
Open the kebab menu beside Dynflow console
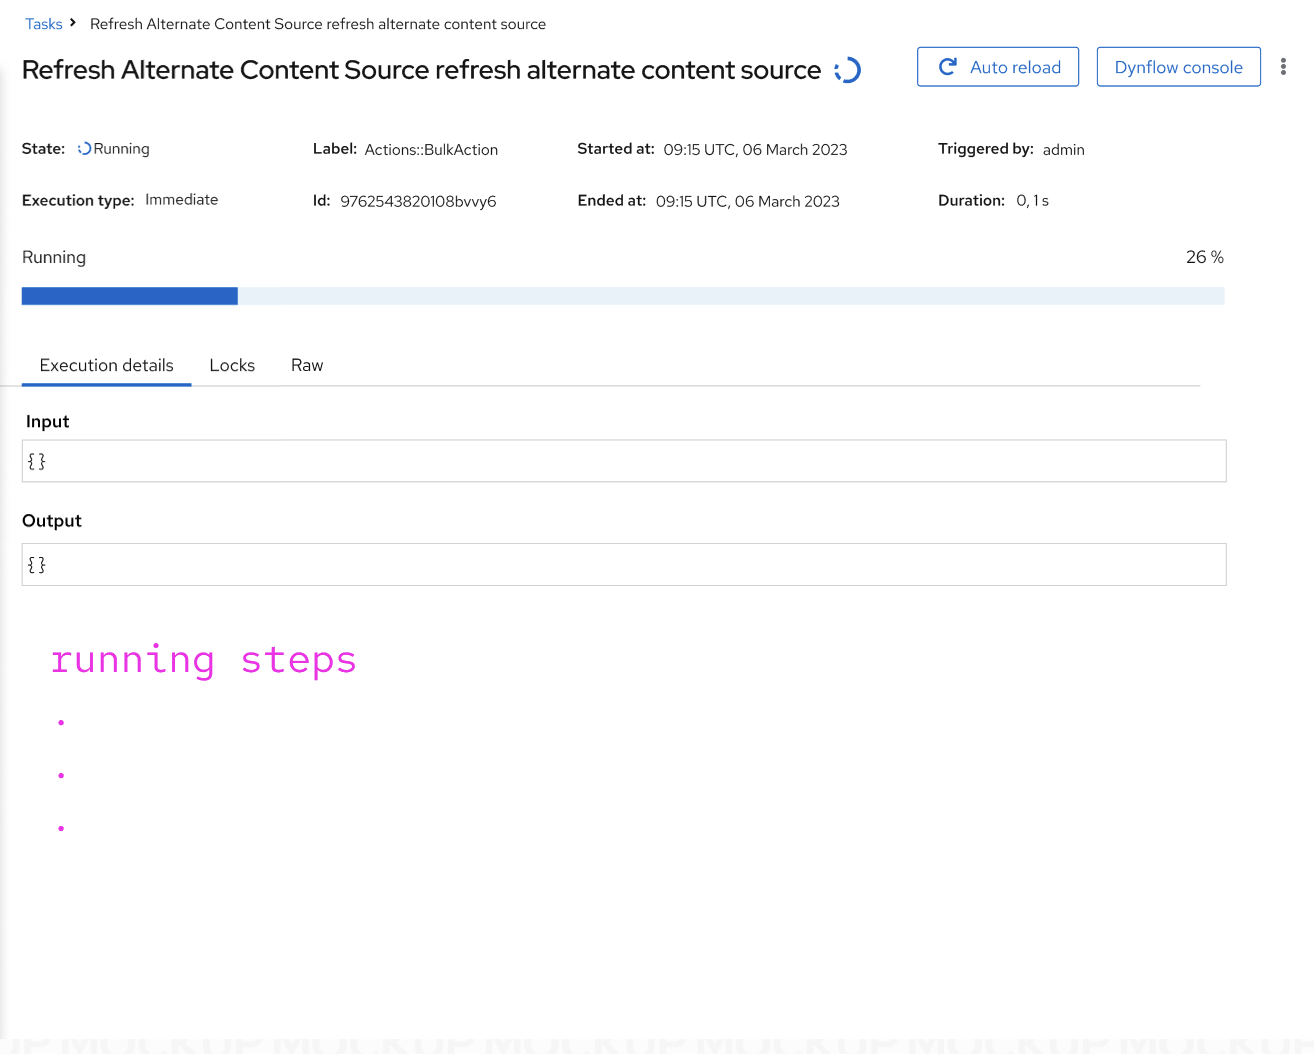pyautogui.click(x=1283, y=67)
